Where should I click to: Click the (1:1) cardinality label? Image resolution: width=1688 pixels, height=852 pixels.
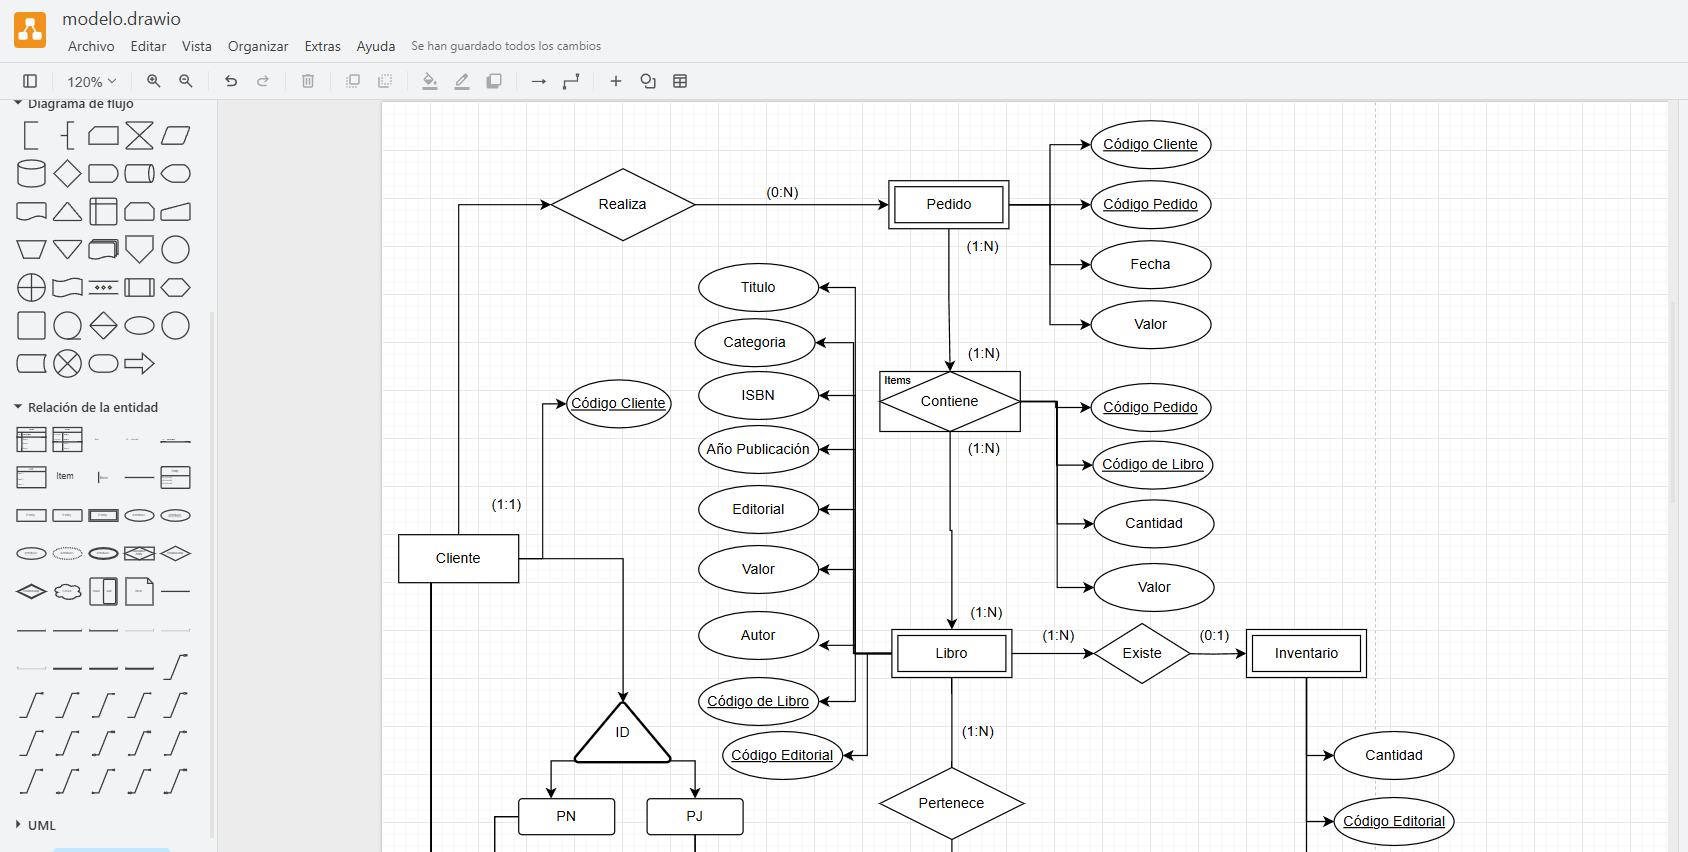pos(506,504)
